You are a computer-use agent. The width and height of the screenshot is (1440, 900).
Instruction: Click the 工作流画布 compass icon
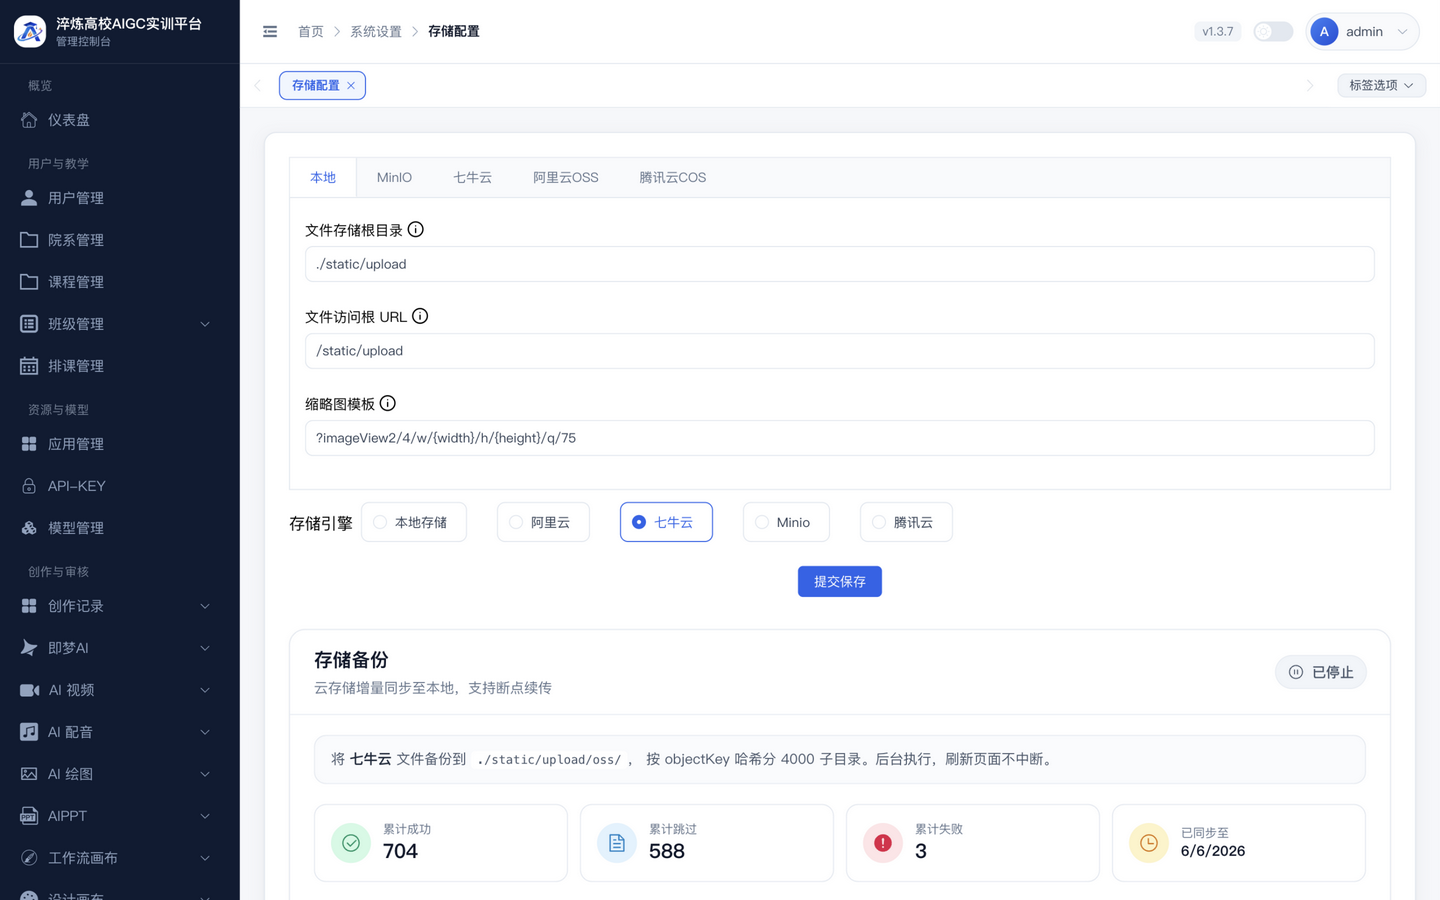pyautogui.click(x=29, y=858)
